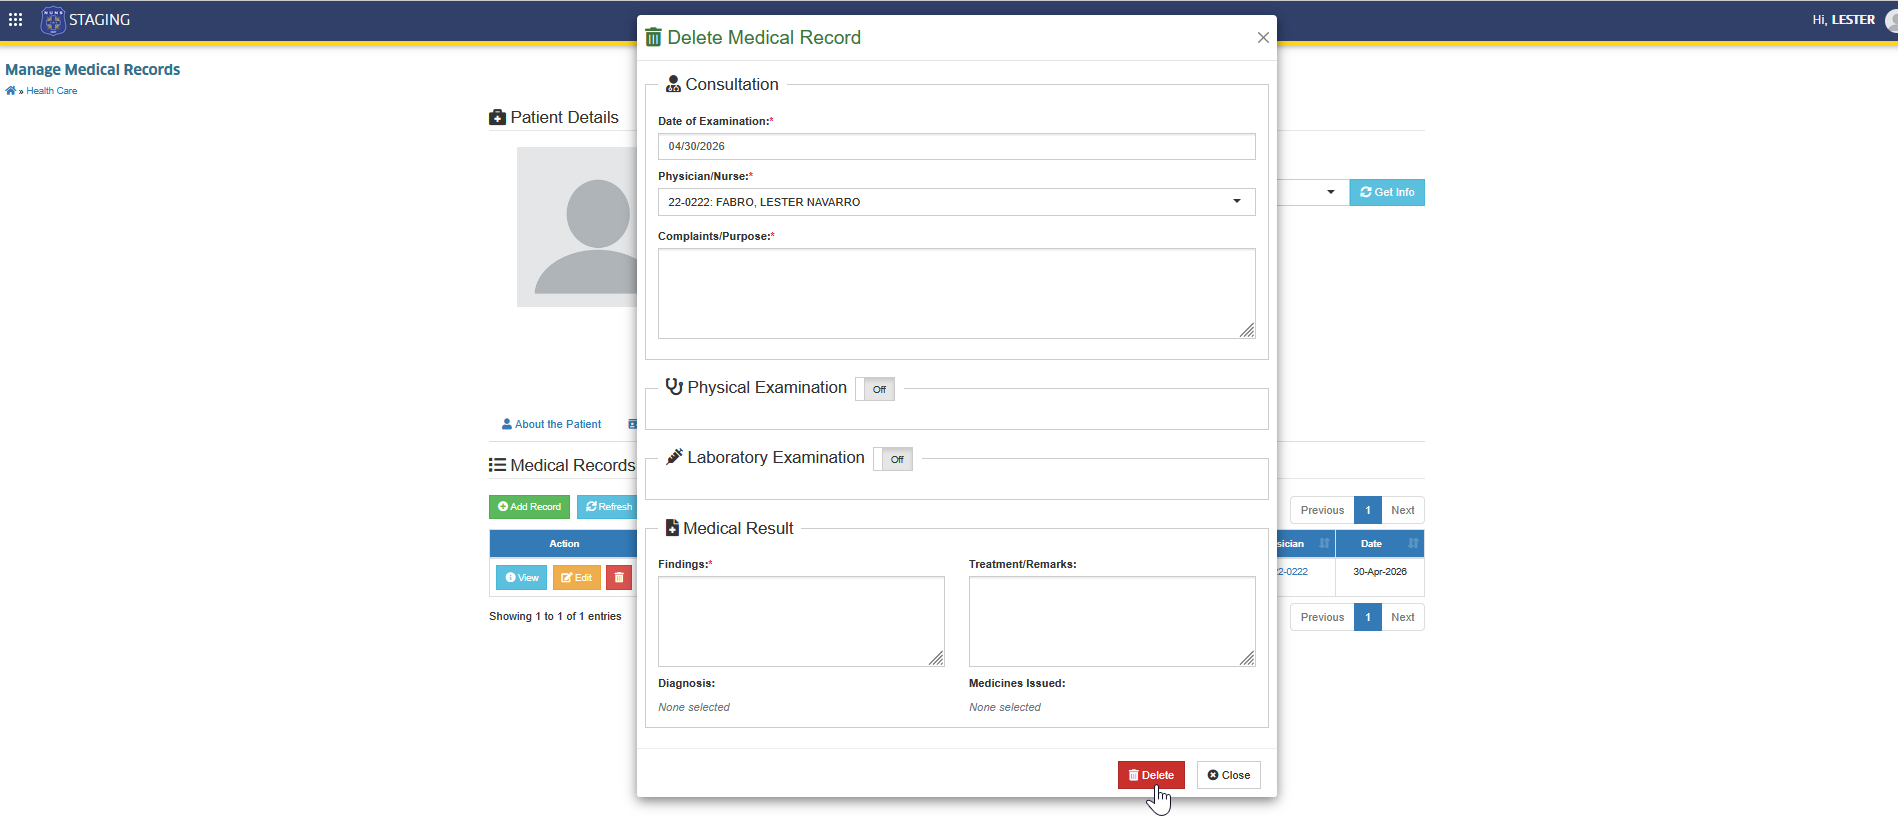
Task: Click the Medical Result file icon
Action: pyautogui.click(x=672, y=527)
